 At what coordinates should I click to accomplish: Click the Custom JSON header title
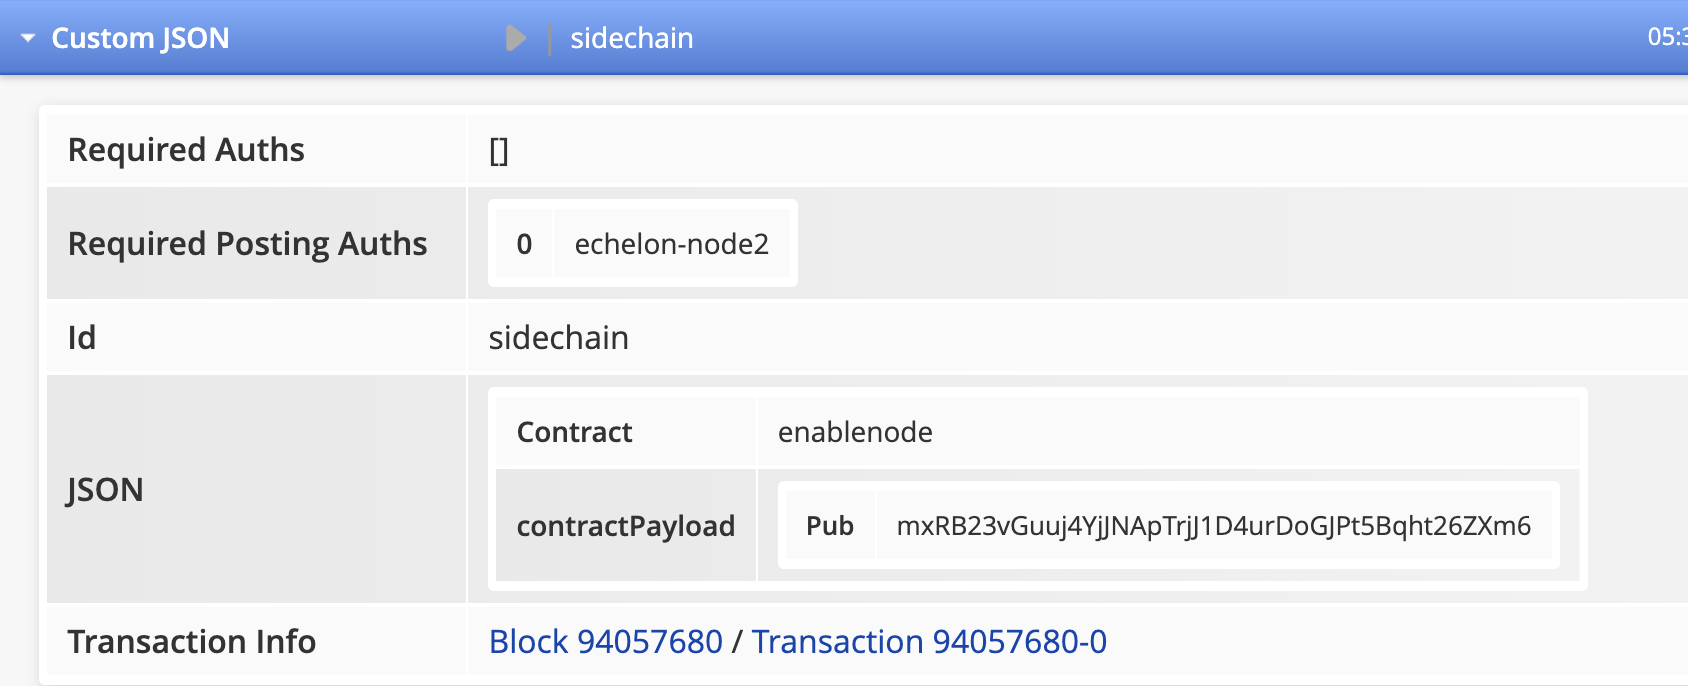(140, 38)
